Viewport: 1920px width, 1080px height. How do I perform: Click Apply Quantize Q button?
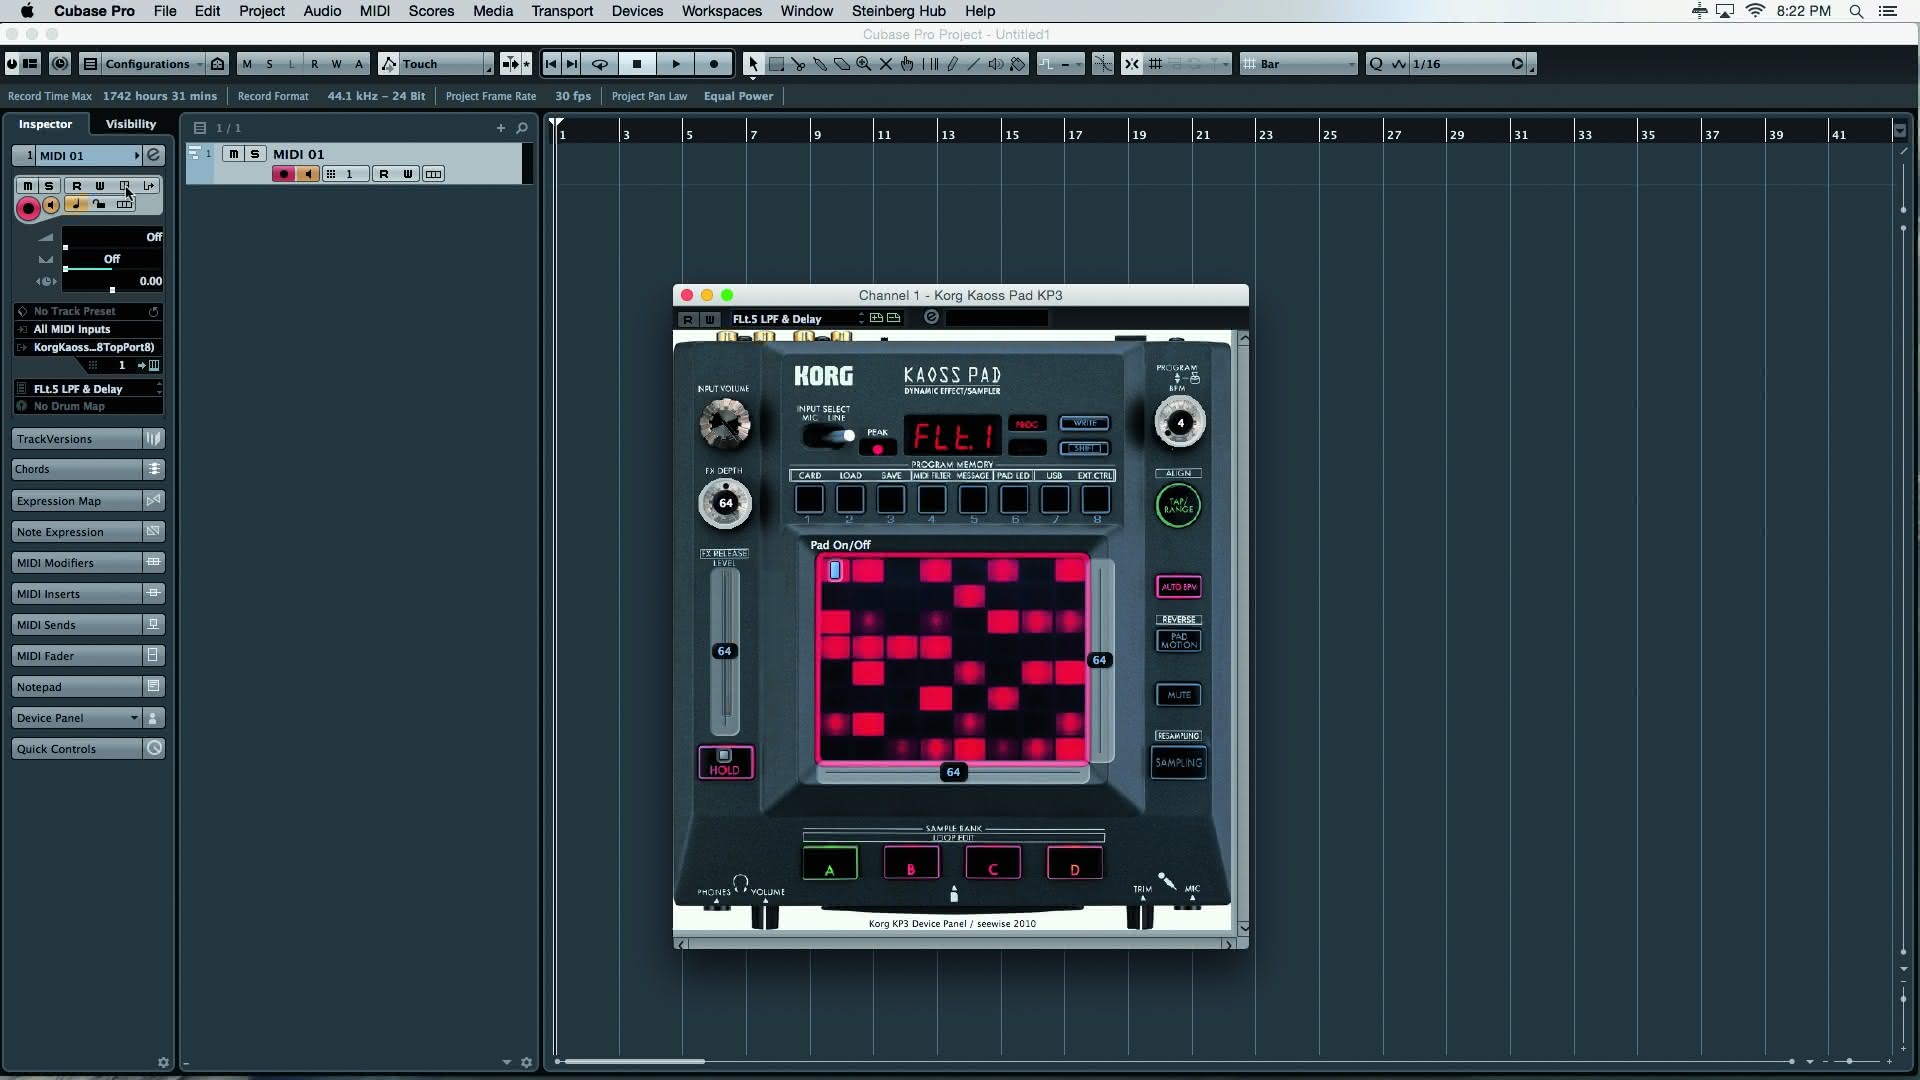click(x=1376, y=64)
